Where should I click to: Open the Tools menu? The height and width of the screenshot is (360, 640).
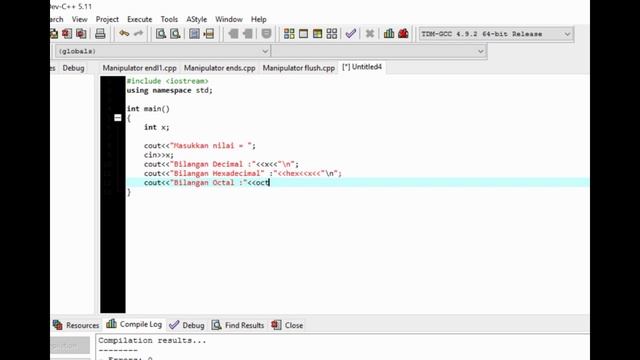tap(169, 19)
